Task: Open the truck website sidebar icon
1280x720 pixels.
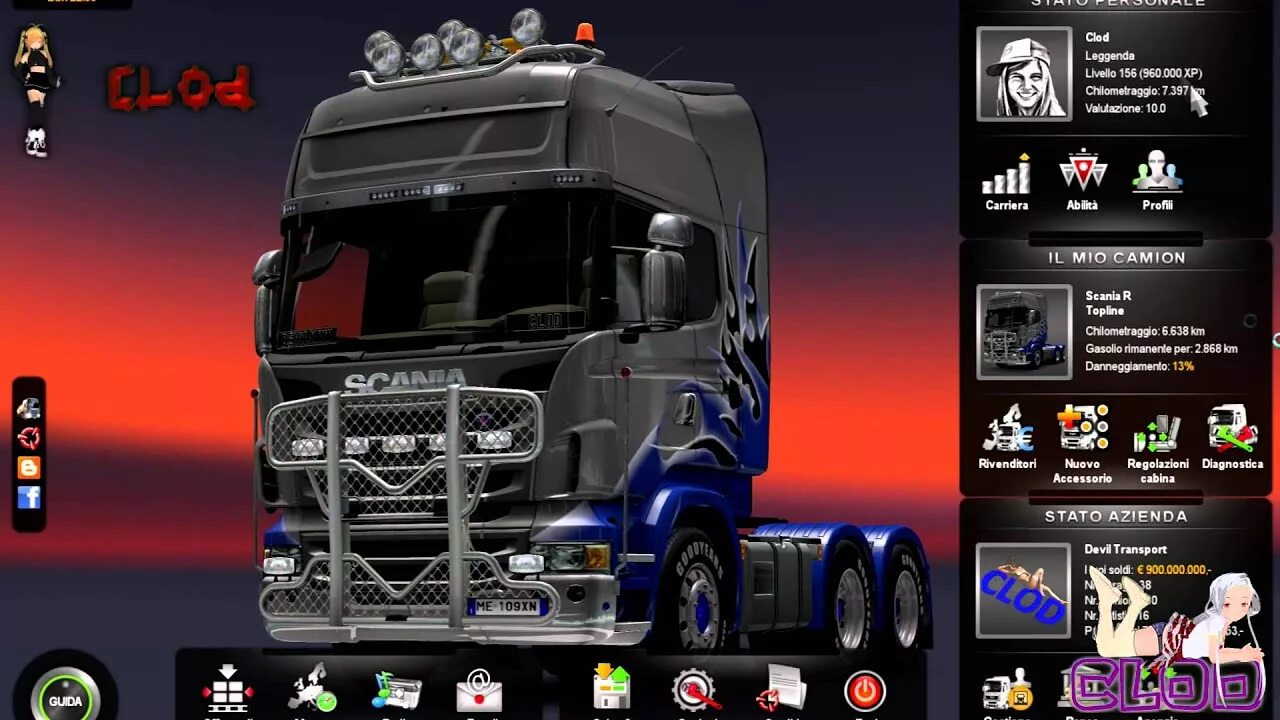Action: coord(29,408)
